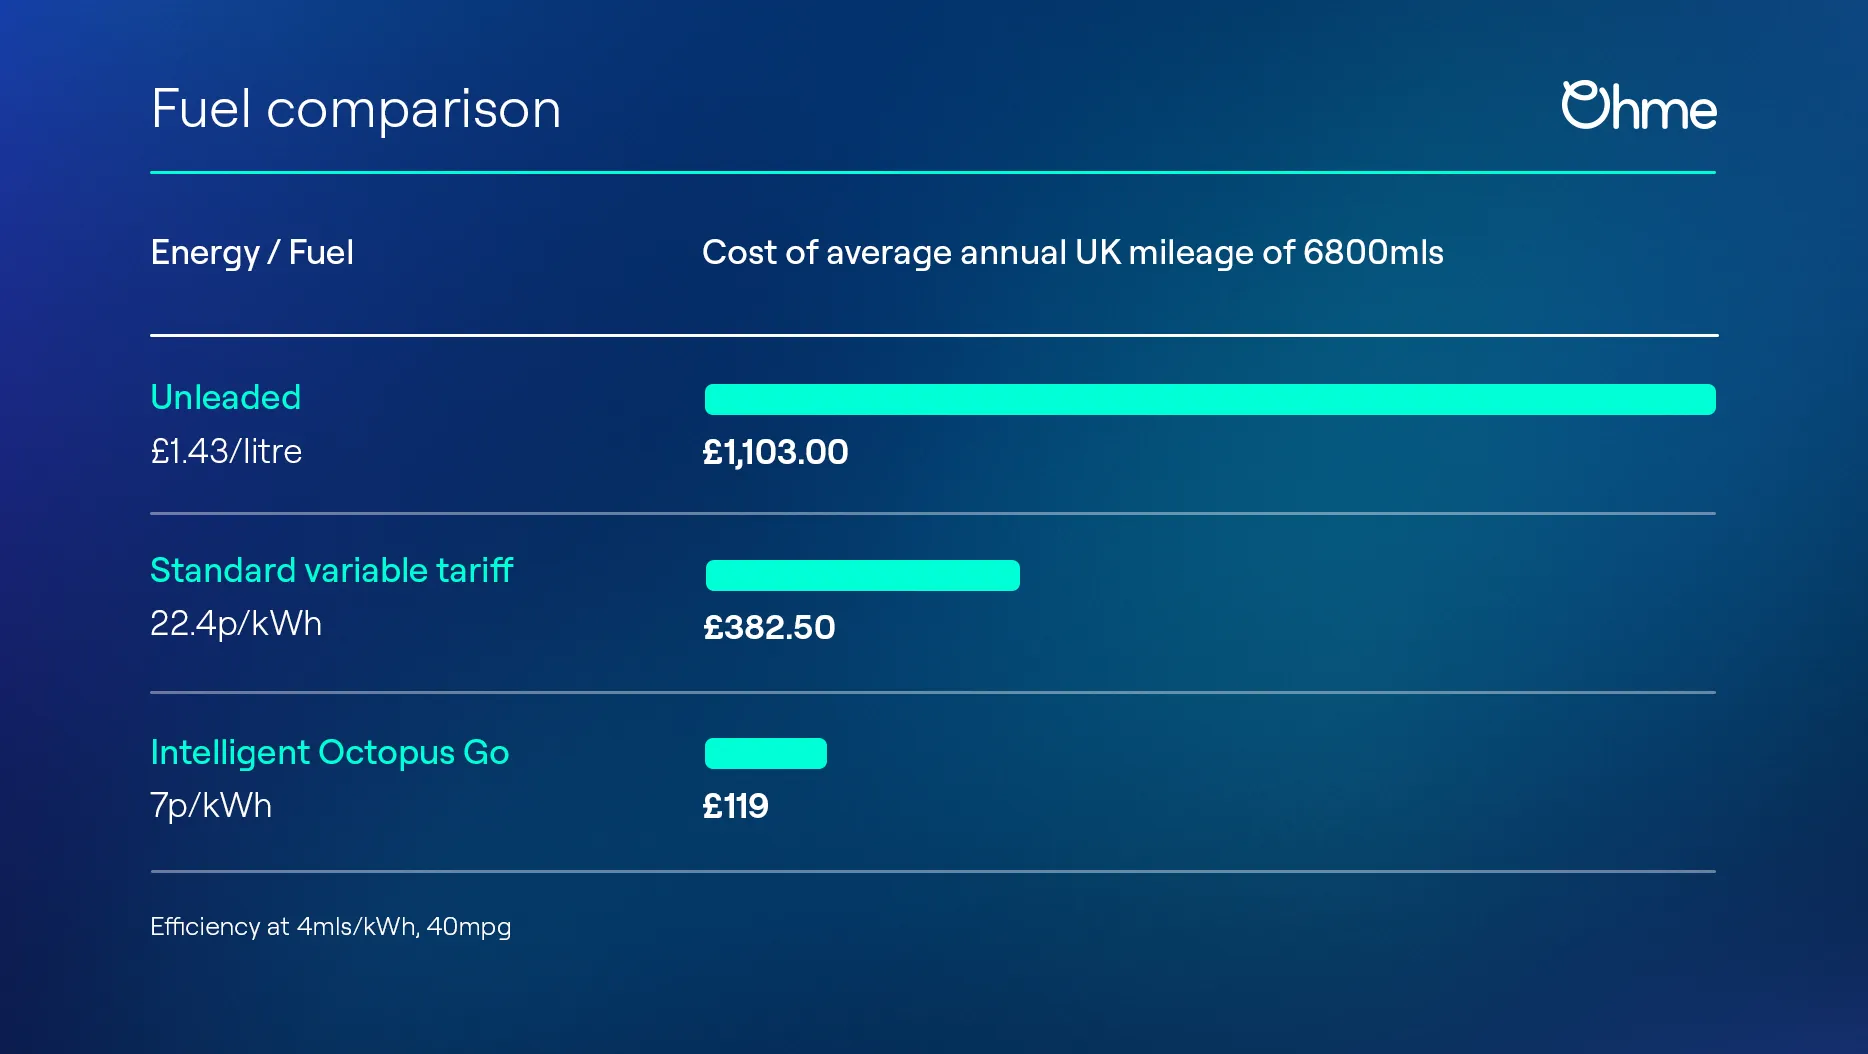
Task: Click the Unleaded fuel label
Action: (225, 397)
